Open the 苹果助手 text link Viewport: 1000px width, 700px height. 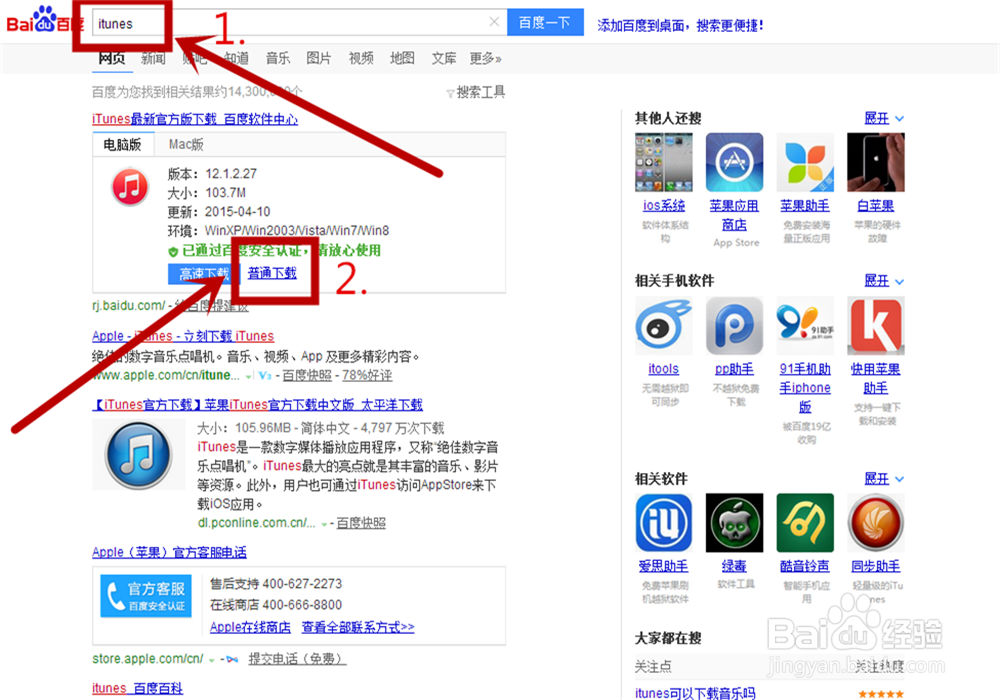[x=805, y=205]
